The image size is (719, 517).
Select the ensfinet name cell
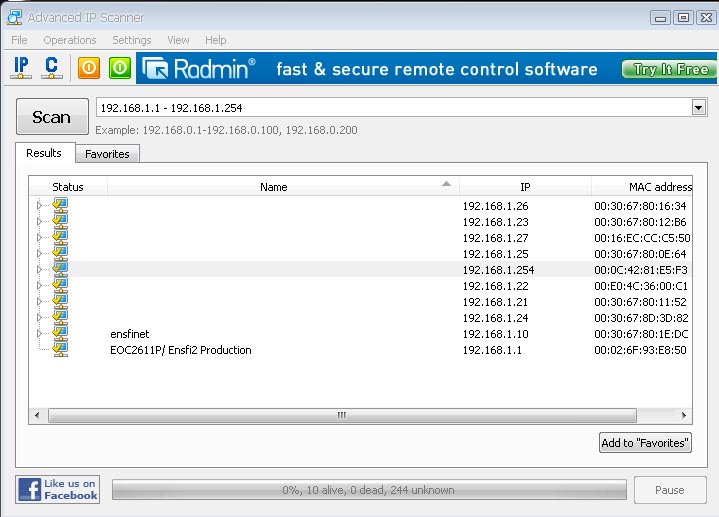point(130,334)
